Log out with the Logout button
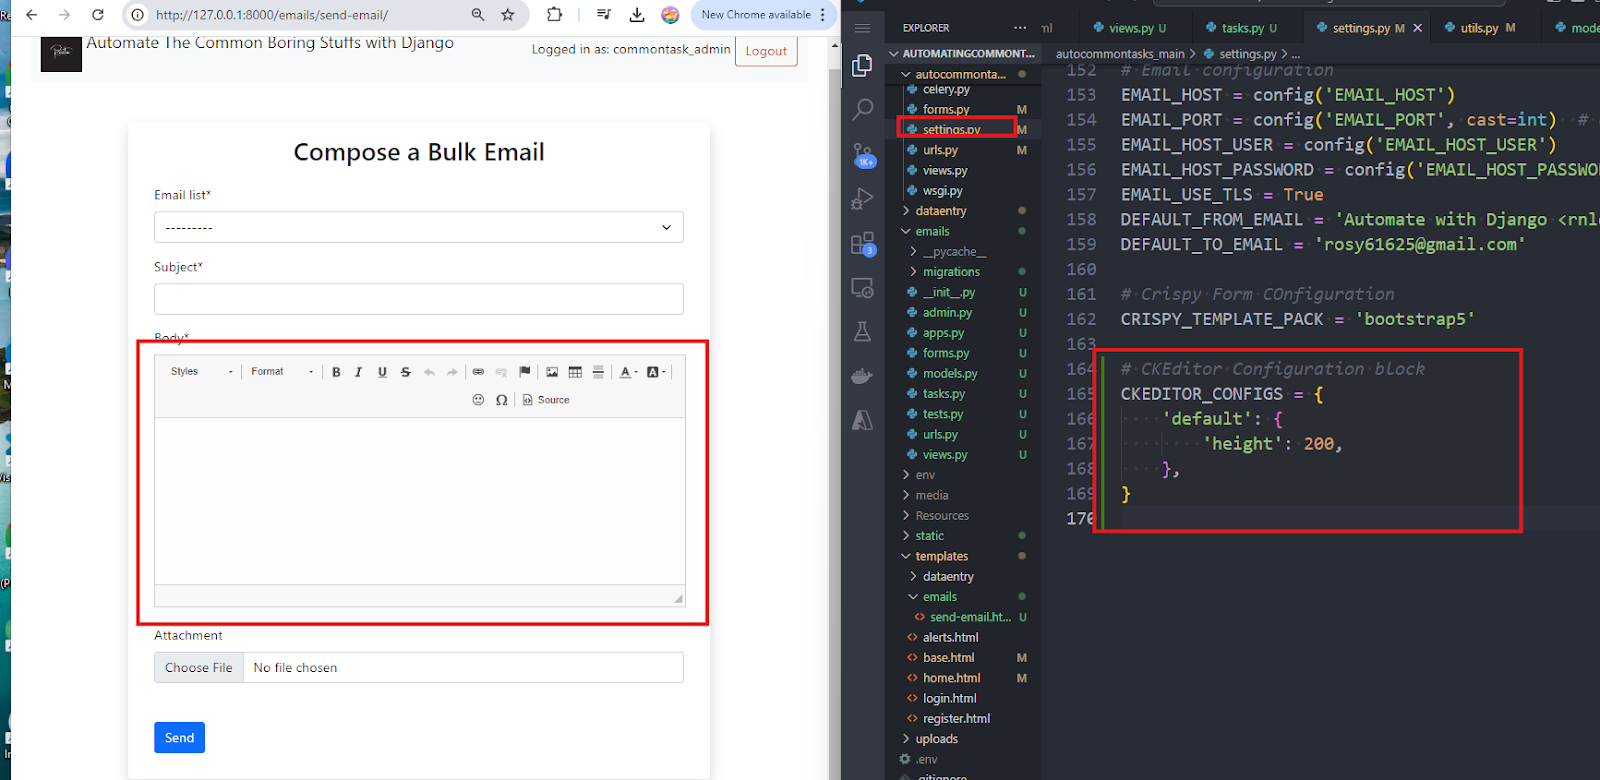 click(x=766, y=51)
